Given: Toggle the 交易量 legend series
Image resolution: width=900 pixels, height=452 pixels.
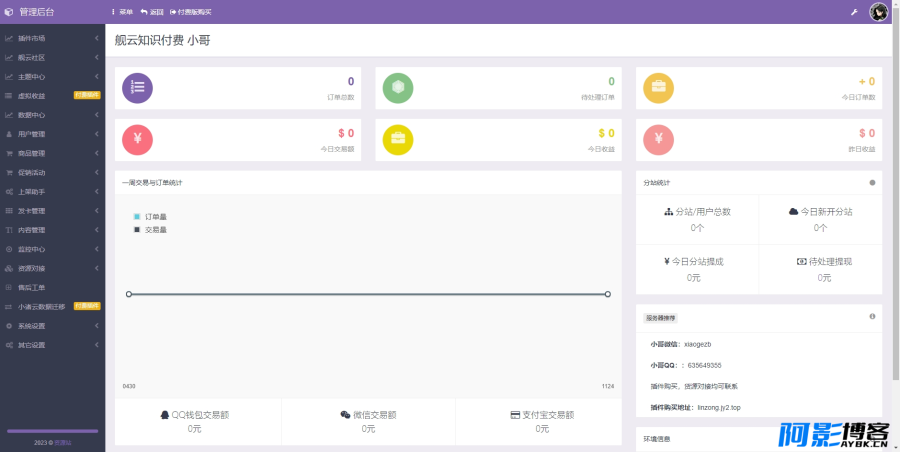Looking at the screenshot, I should click(150, 230).
